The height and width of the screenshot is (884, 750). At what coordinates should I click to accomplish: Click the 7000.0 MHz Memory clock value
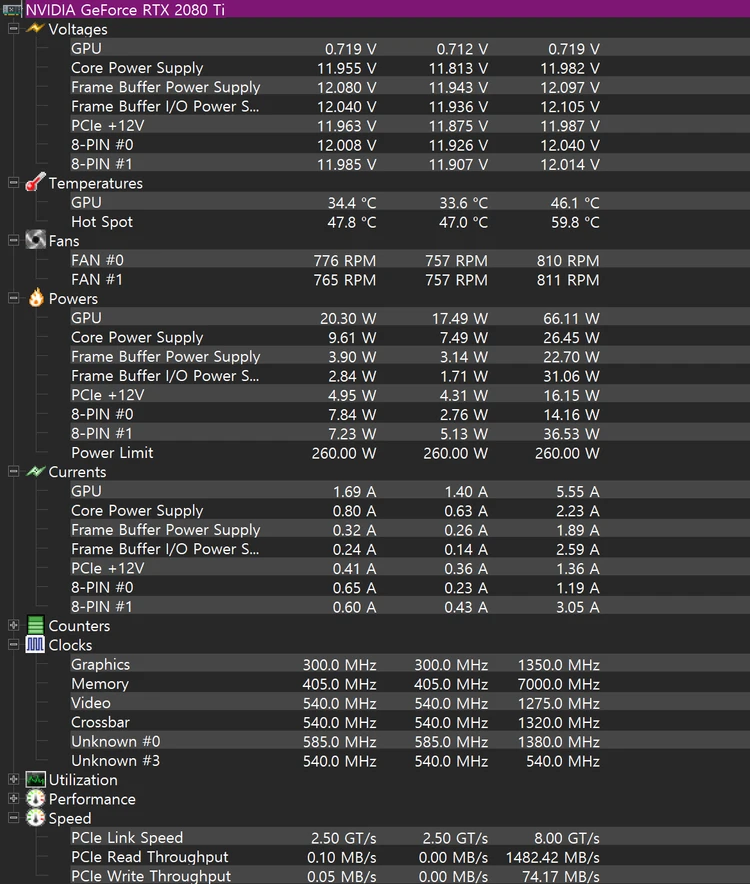click(559, 684)
